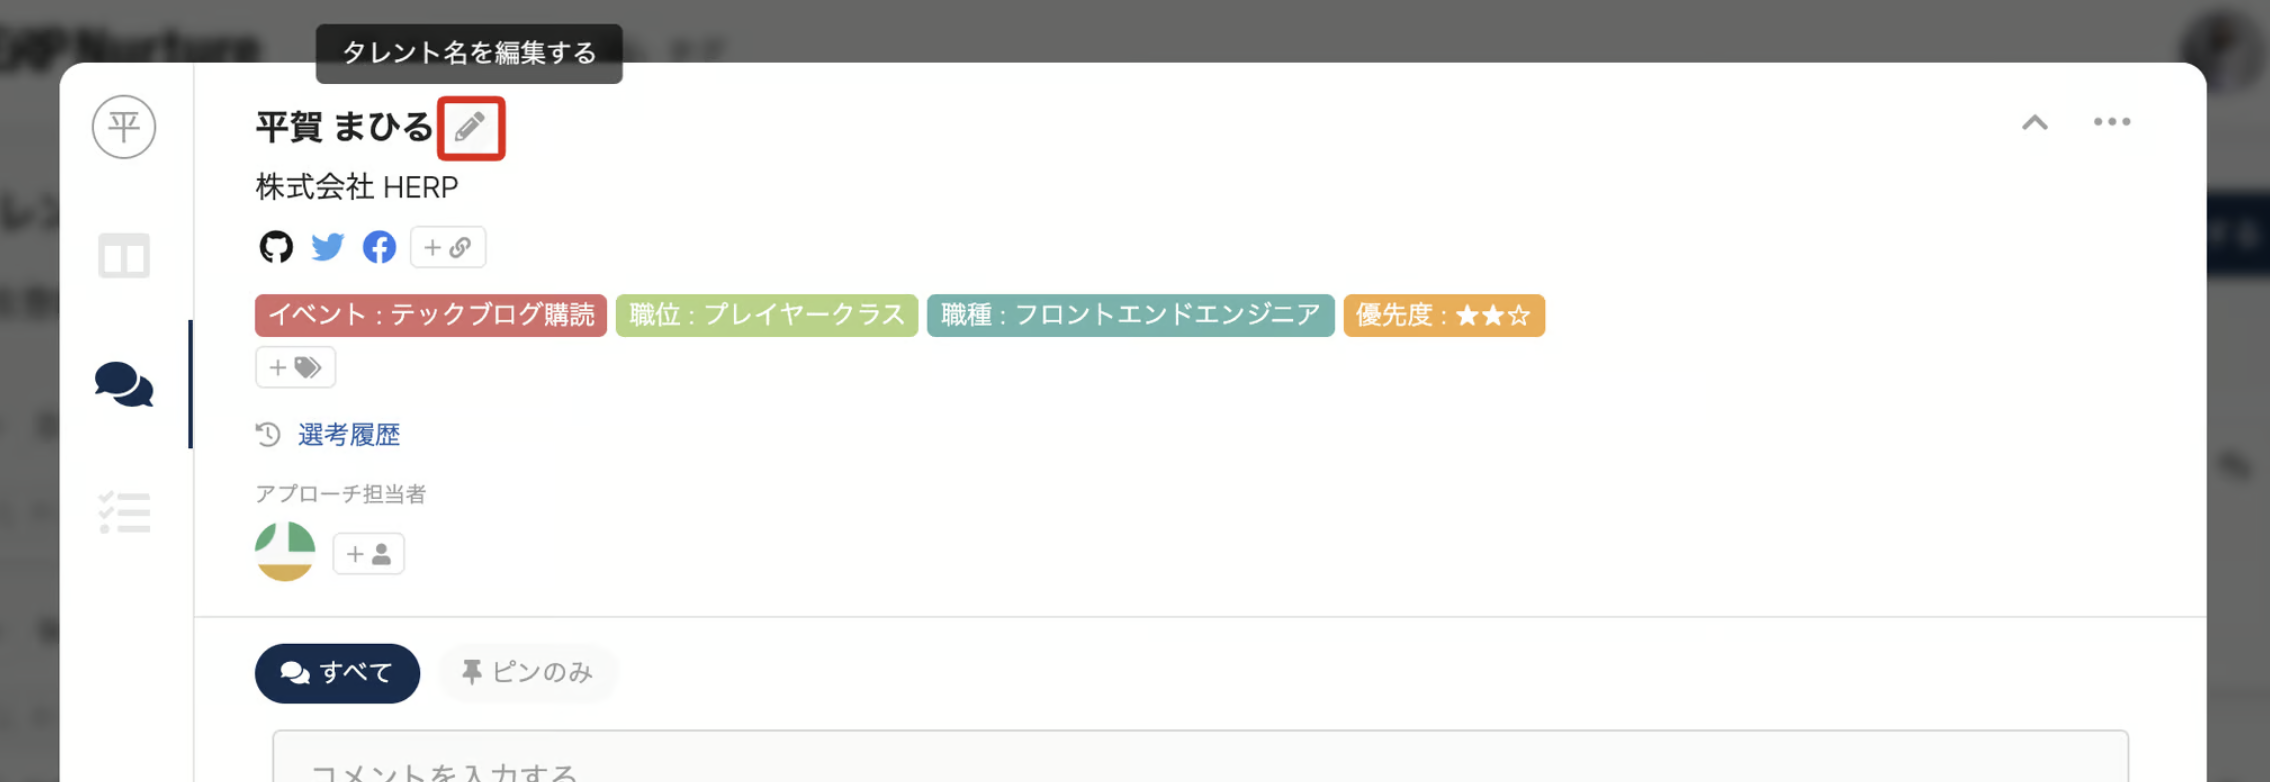Collapse the talent header with the chevron
The height and width of the screenshot is (782, 2270).
(x=2034, y=123)
